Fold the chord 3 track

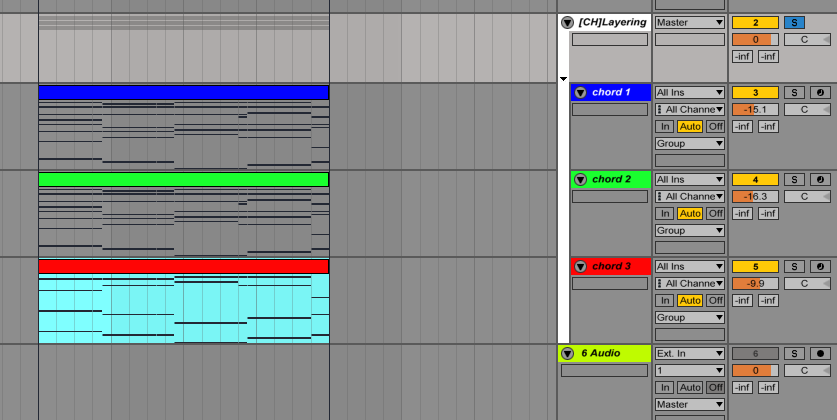tap(580, 266)
